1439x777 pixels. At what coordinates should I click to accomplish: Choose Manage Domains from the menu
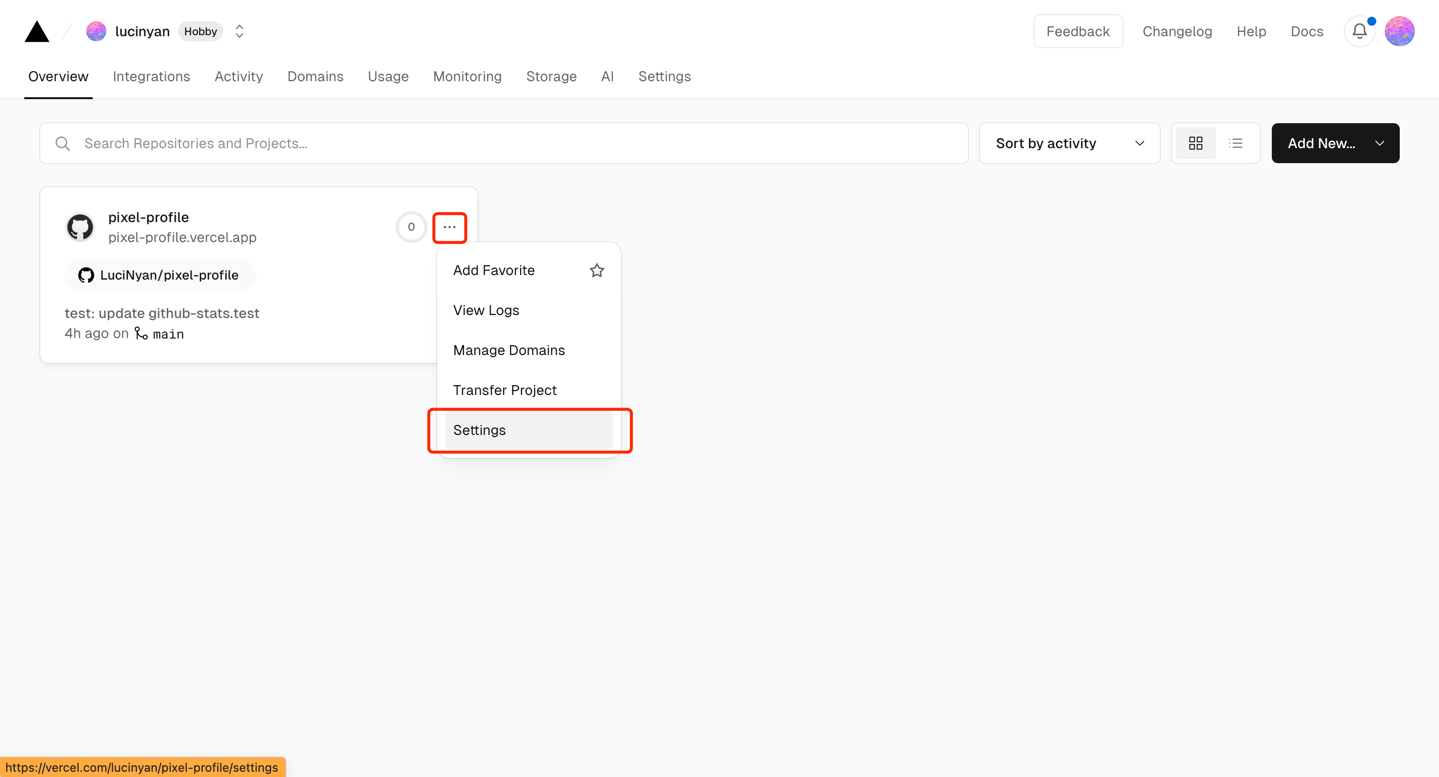[x=529, y=350]
